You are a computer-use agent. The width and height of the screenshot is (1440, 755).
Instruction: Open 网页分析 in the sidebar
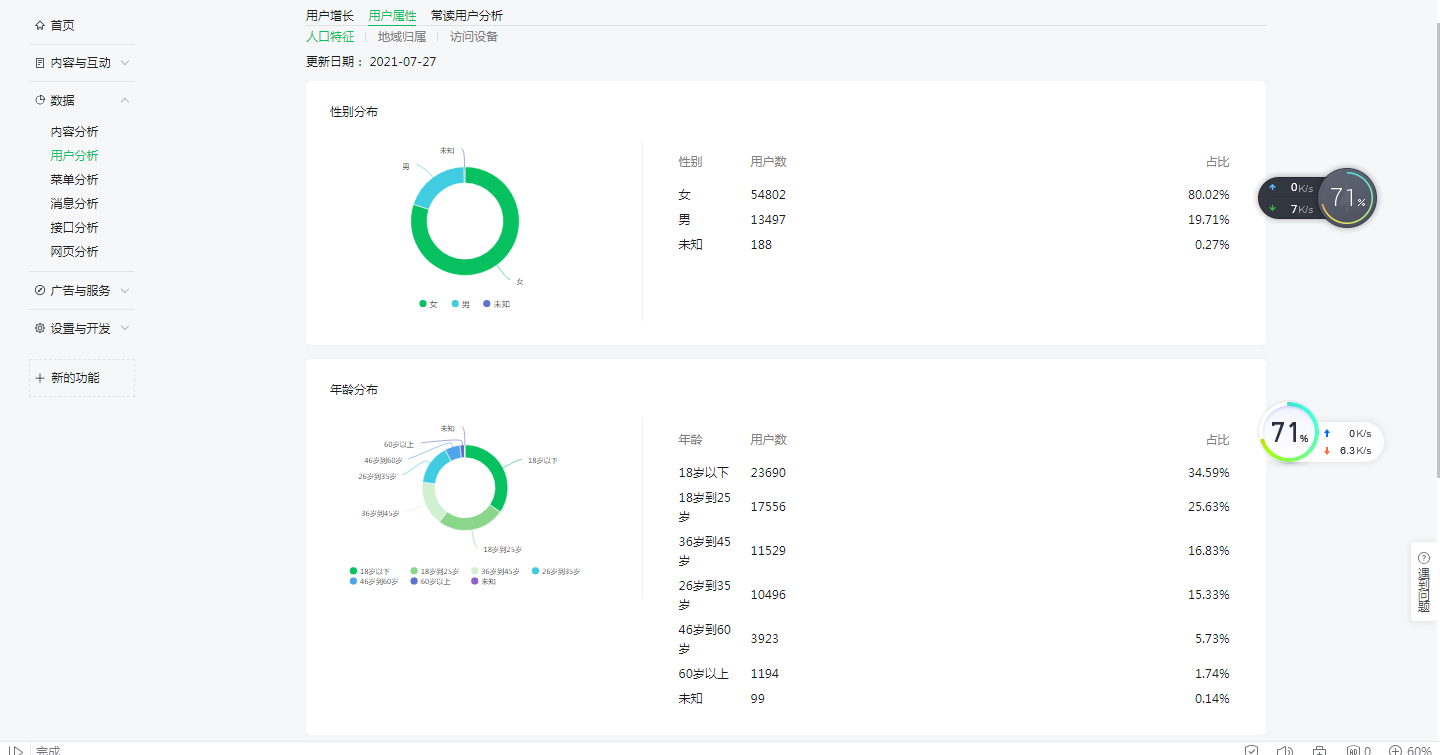click(75, 252)
